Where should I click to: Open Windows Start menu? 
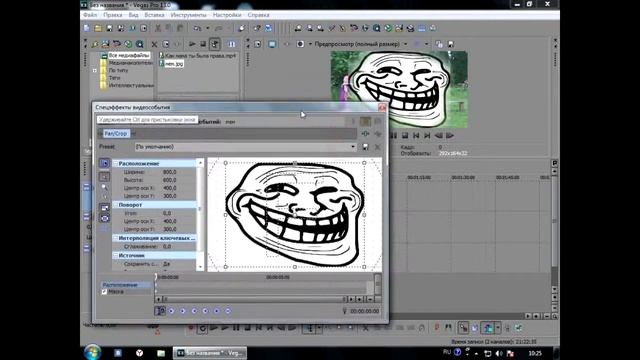point(93,352)
